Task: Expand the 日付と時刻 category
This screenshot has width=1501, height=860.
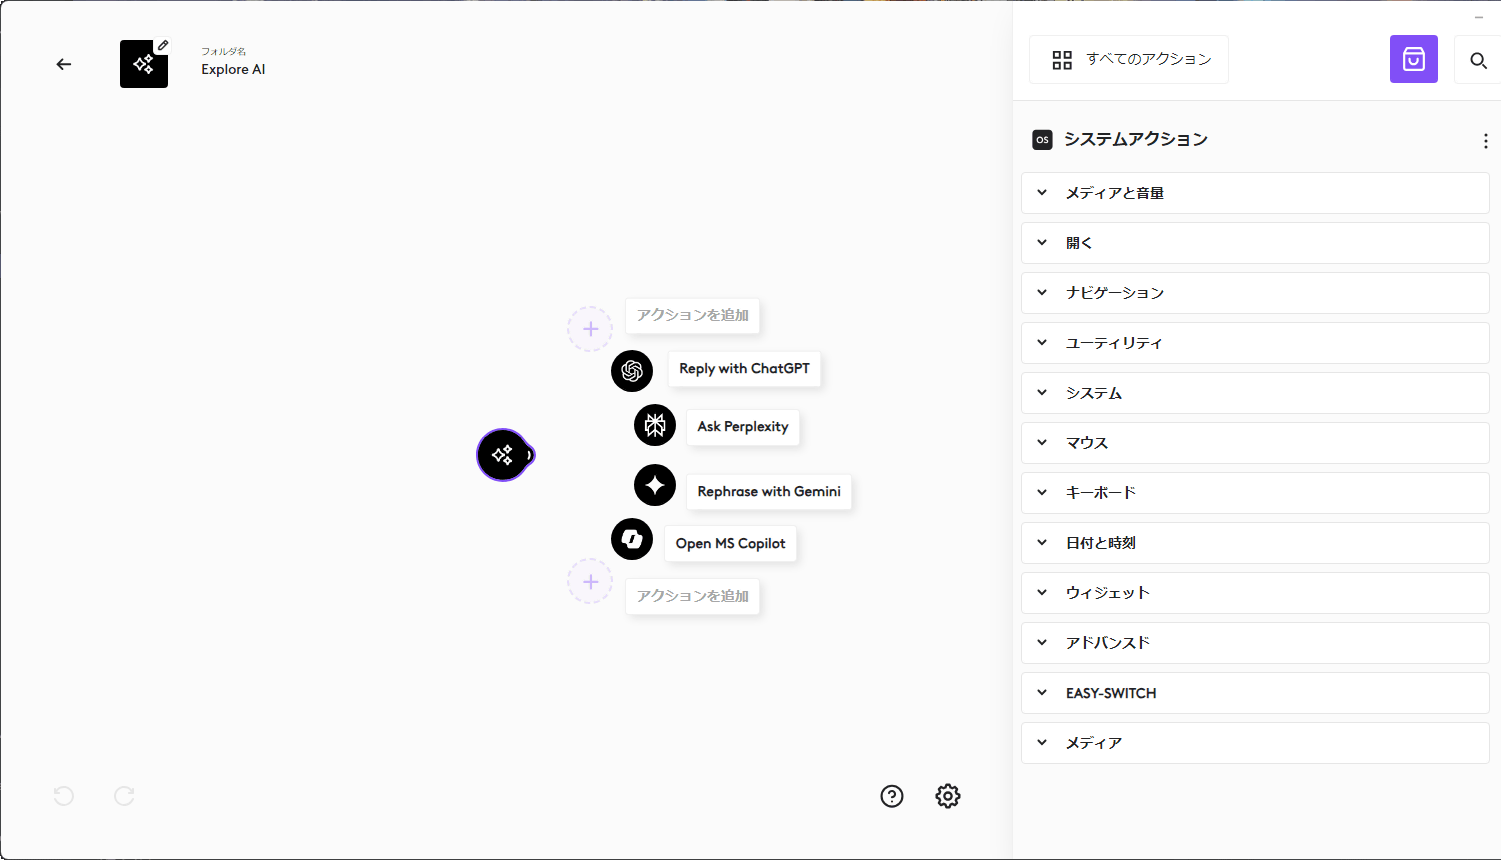Action: (x=1255, y=543)
